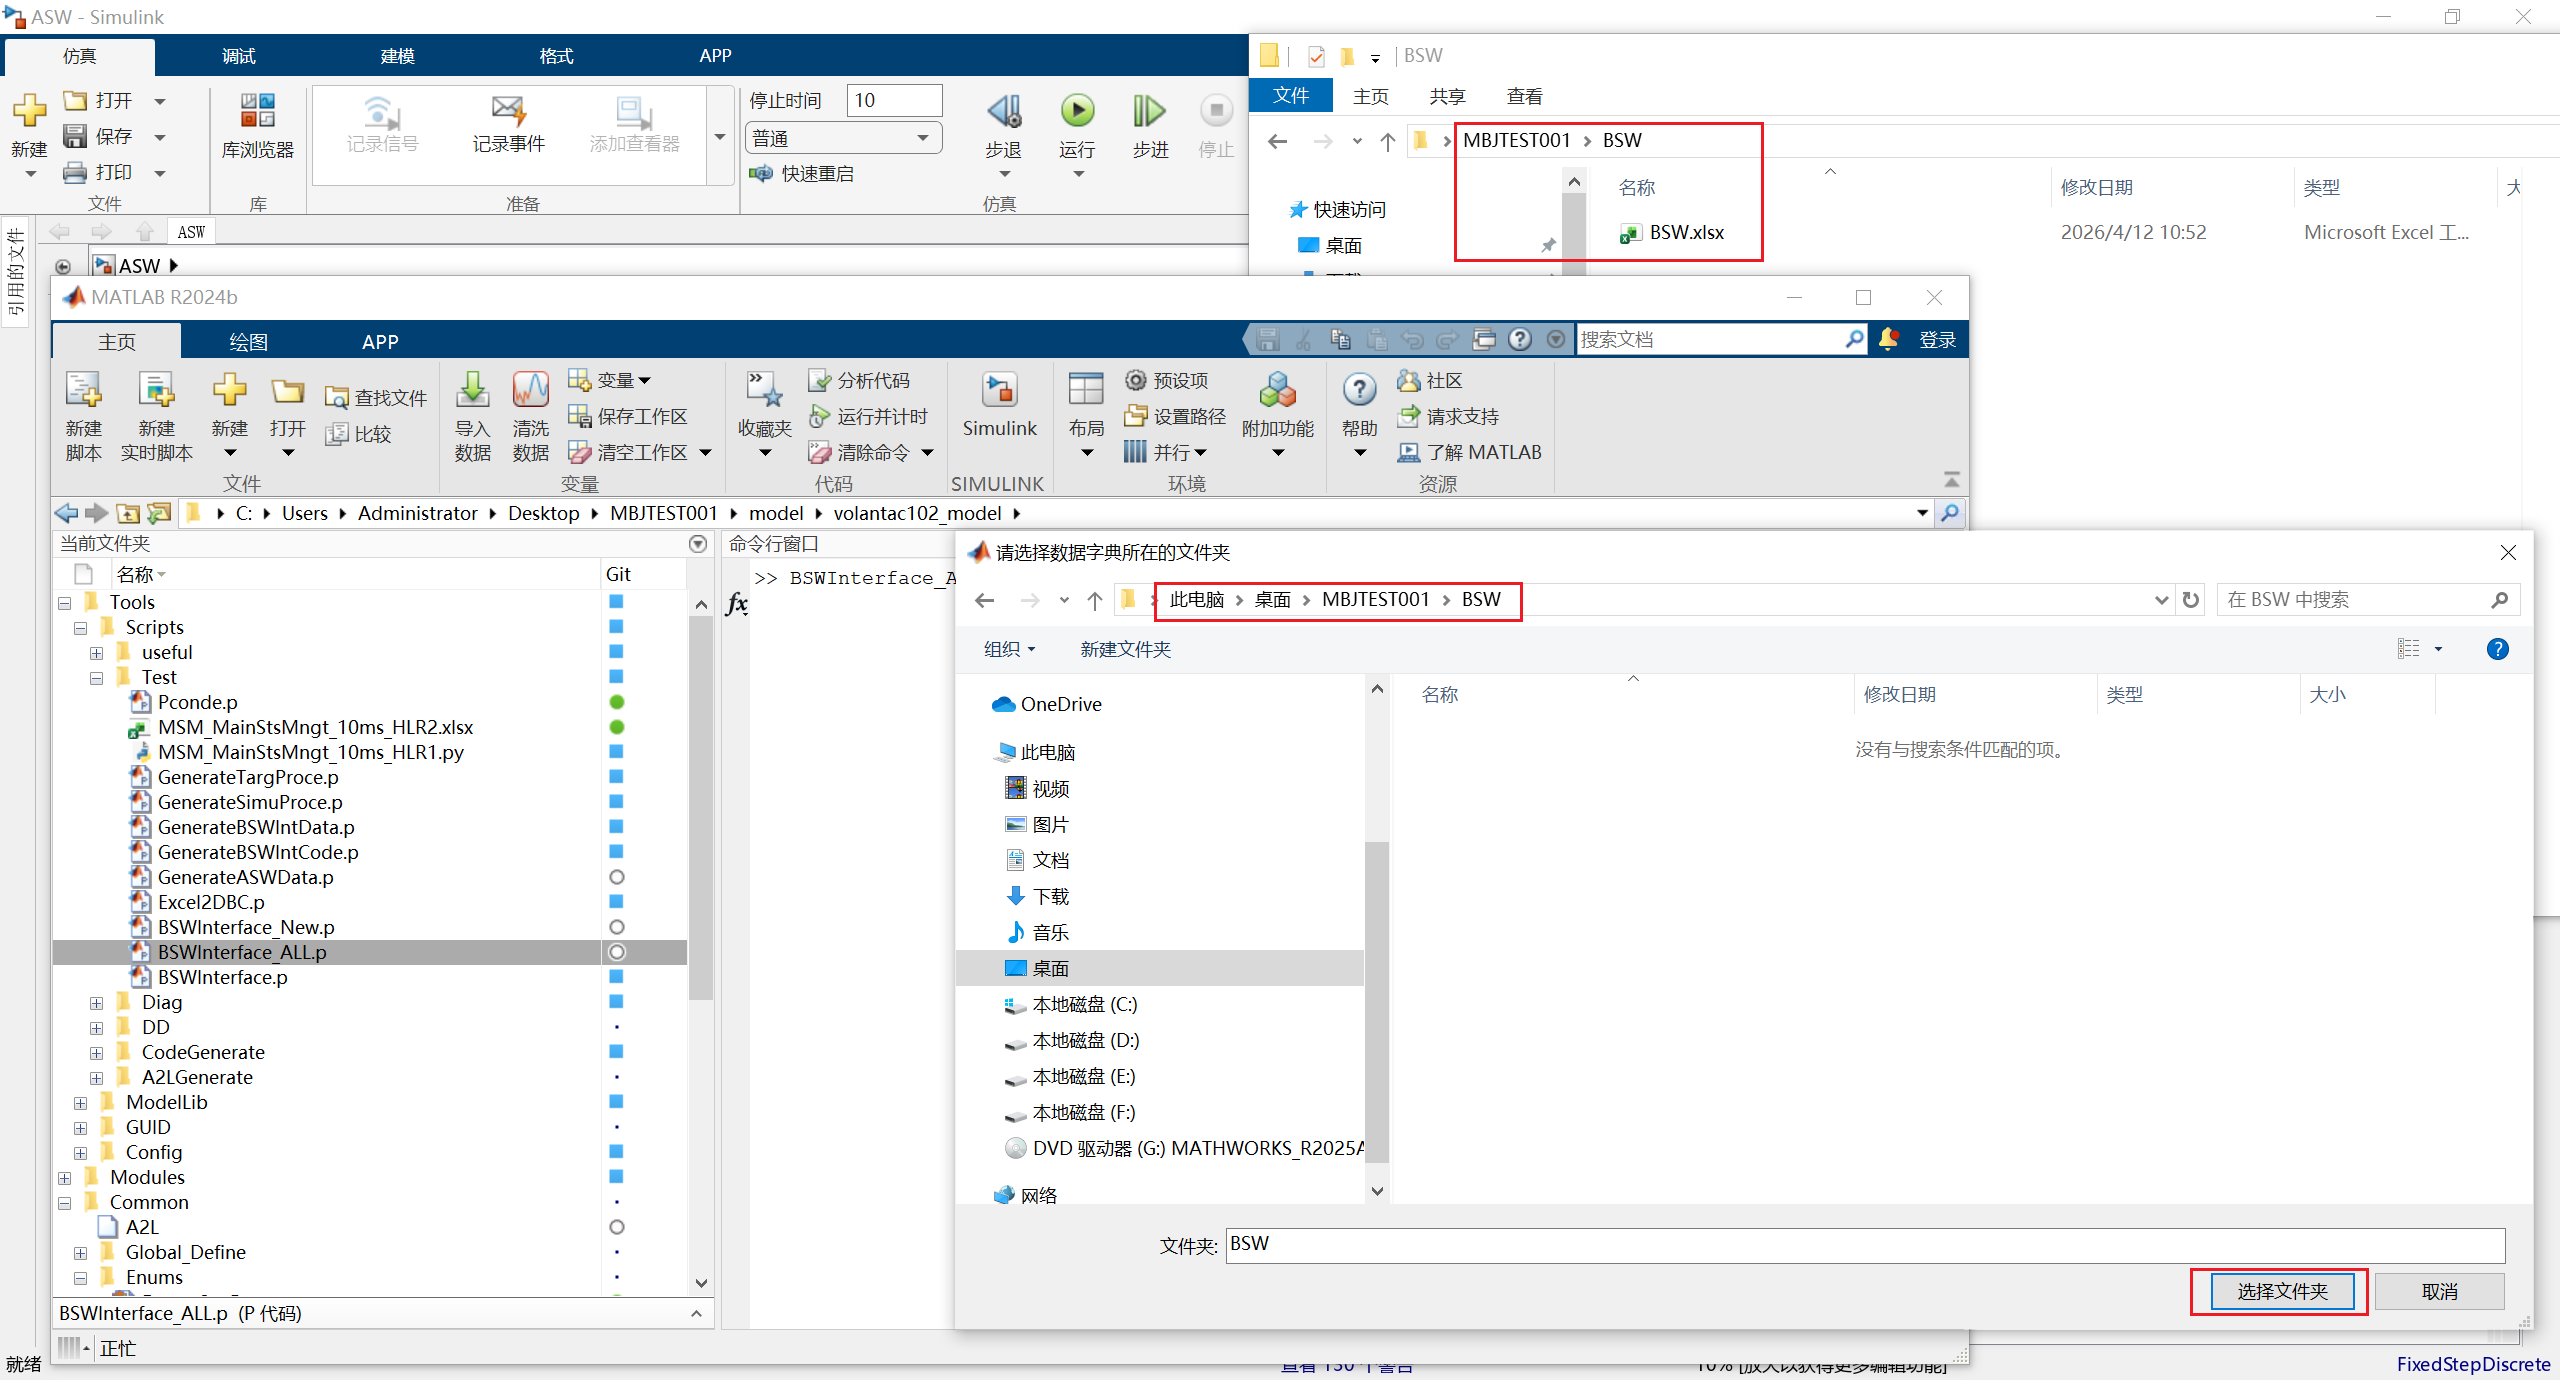Expand the address bar history dropdown in dialog
2560x1380 pixels.
tap(2162, 600)
